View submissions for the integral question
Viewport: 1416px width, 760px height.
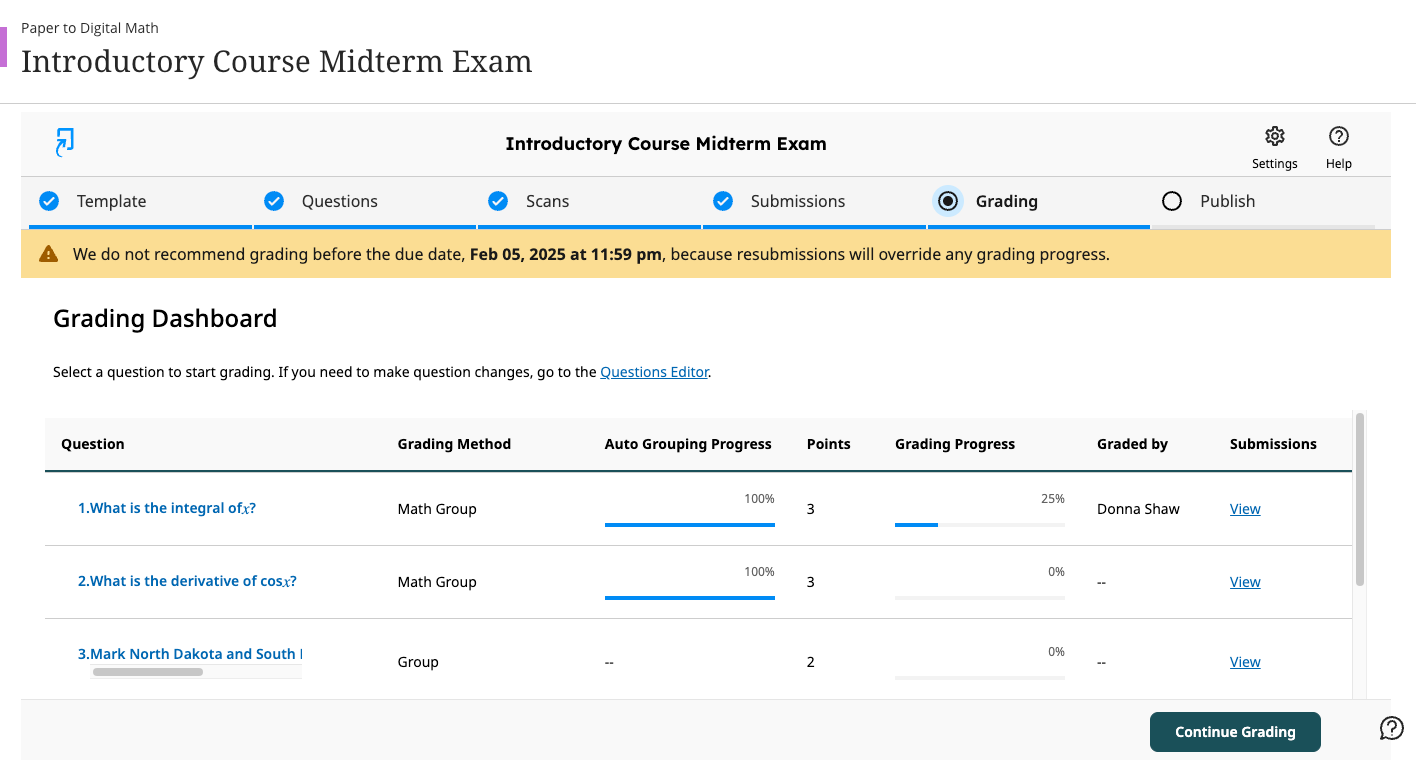pyautogui.click(x=1245, y=508)
